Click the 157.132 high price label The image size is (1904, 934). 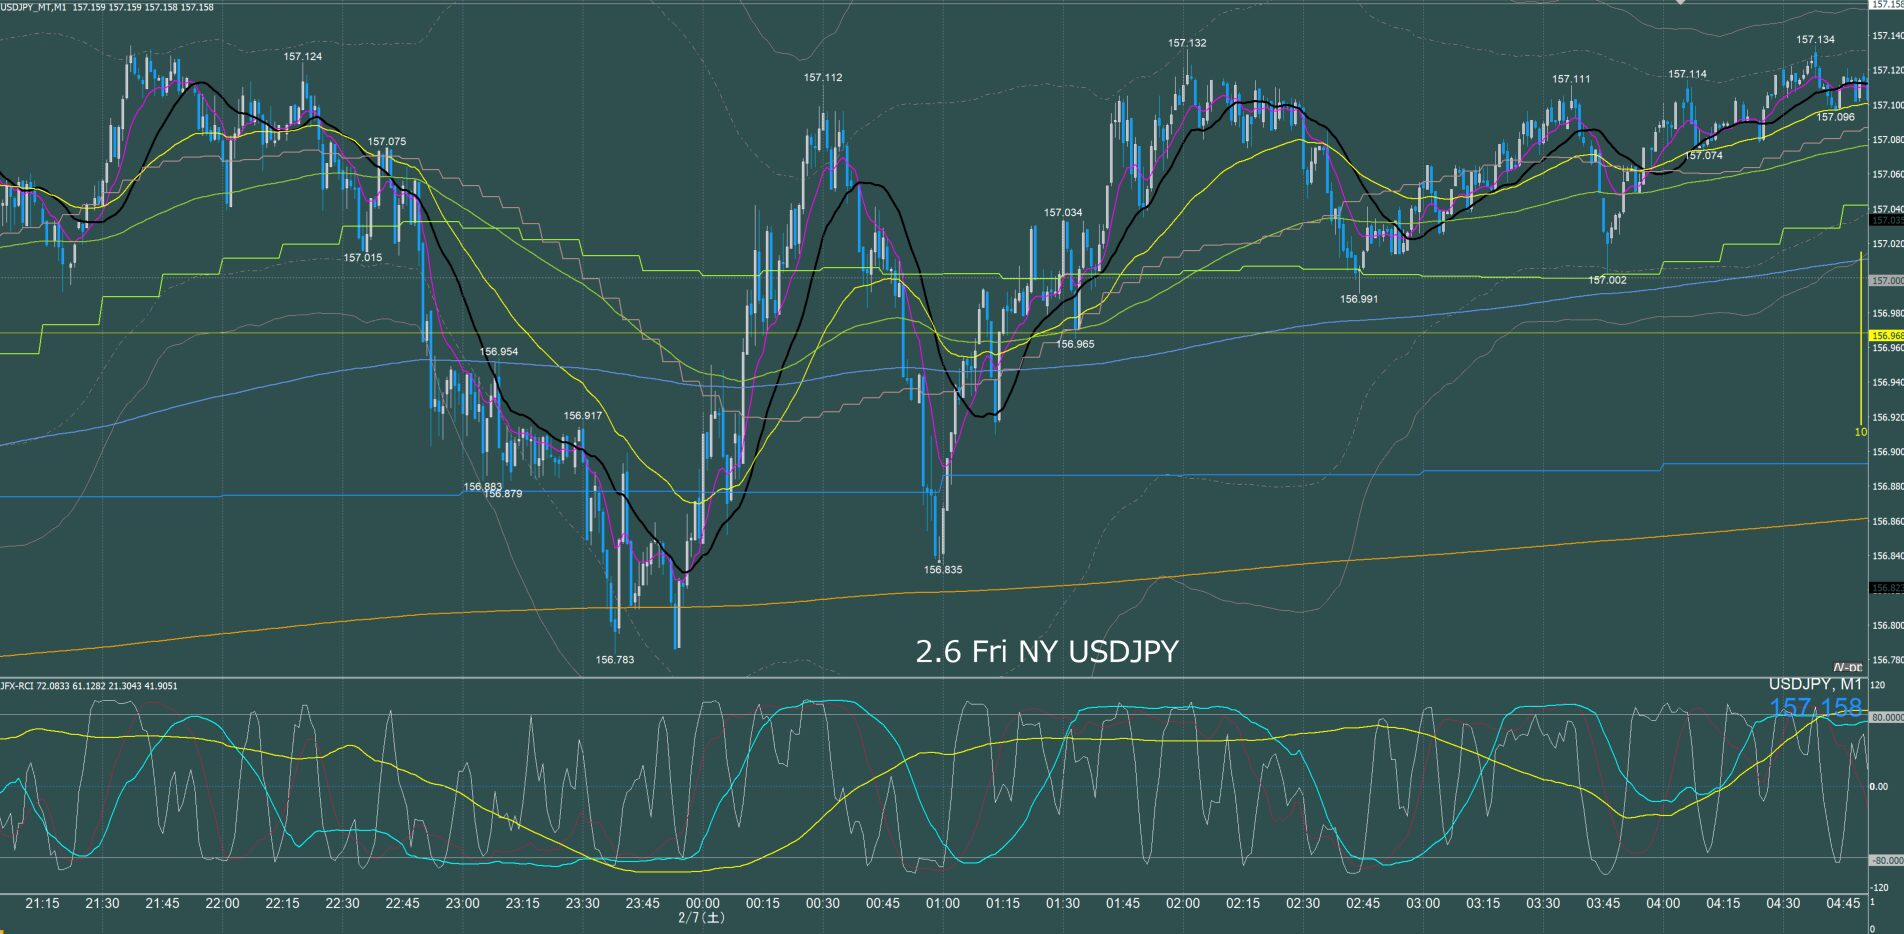[x=1187, y=43]
